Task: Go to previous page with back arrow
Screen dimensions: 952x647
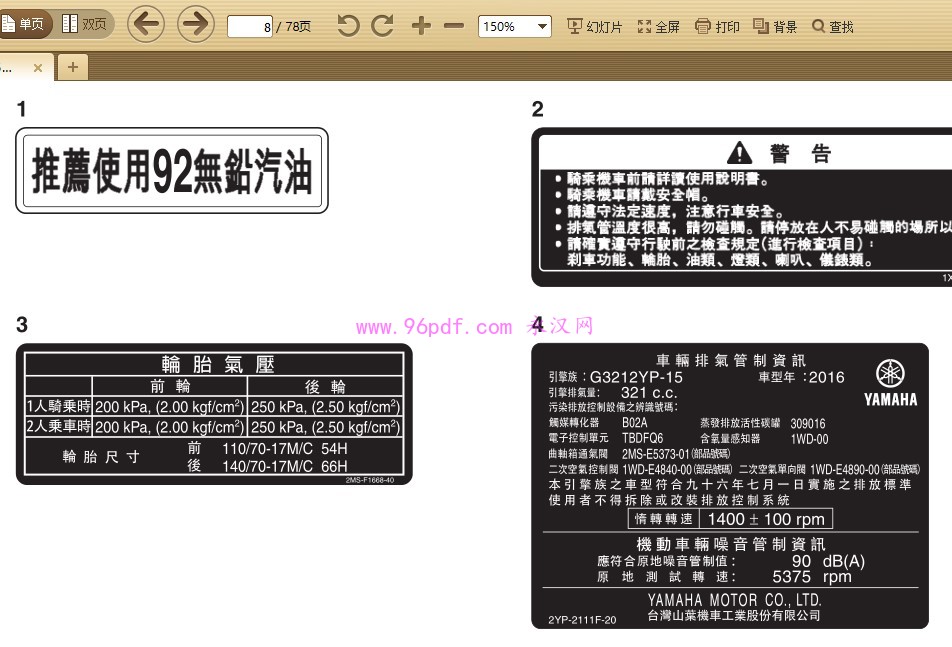Action: coord(146,25)
